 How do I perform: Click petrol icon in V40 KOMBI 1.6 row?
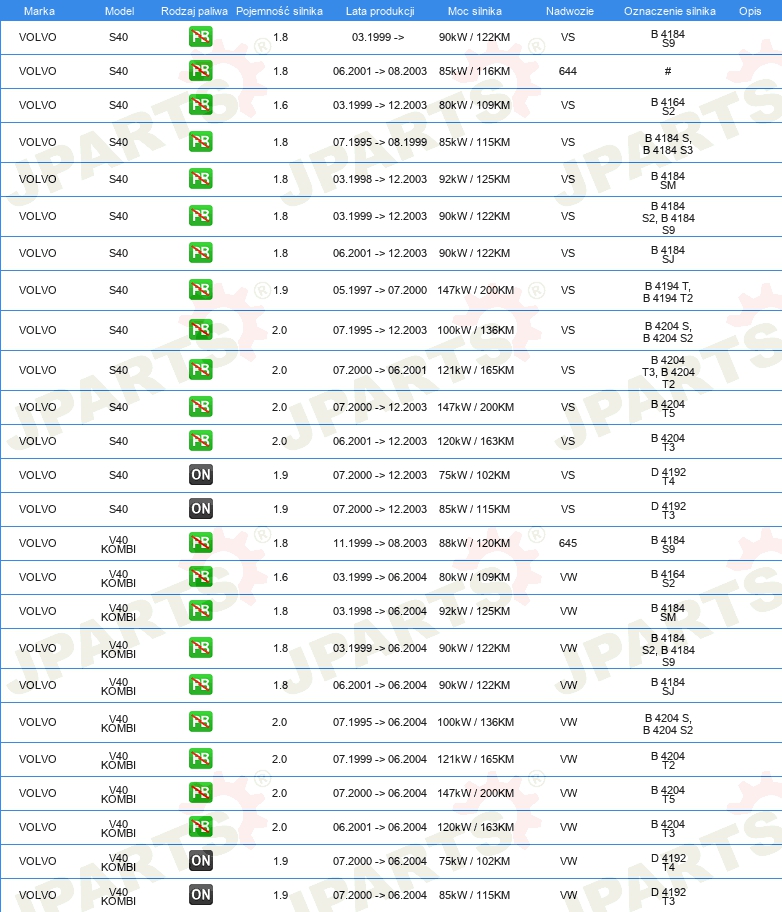click(x=201, y=577)
